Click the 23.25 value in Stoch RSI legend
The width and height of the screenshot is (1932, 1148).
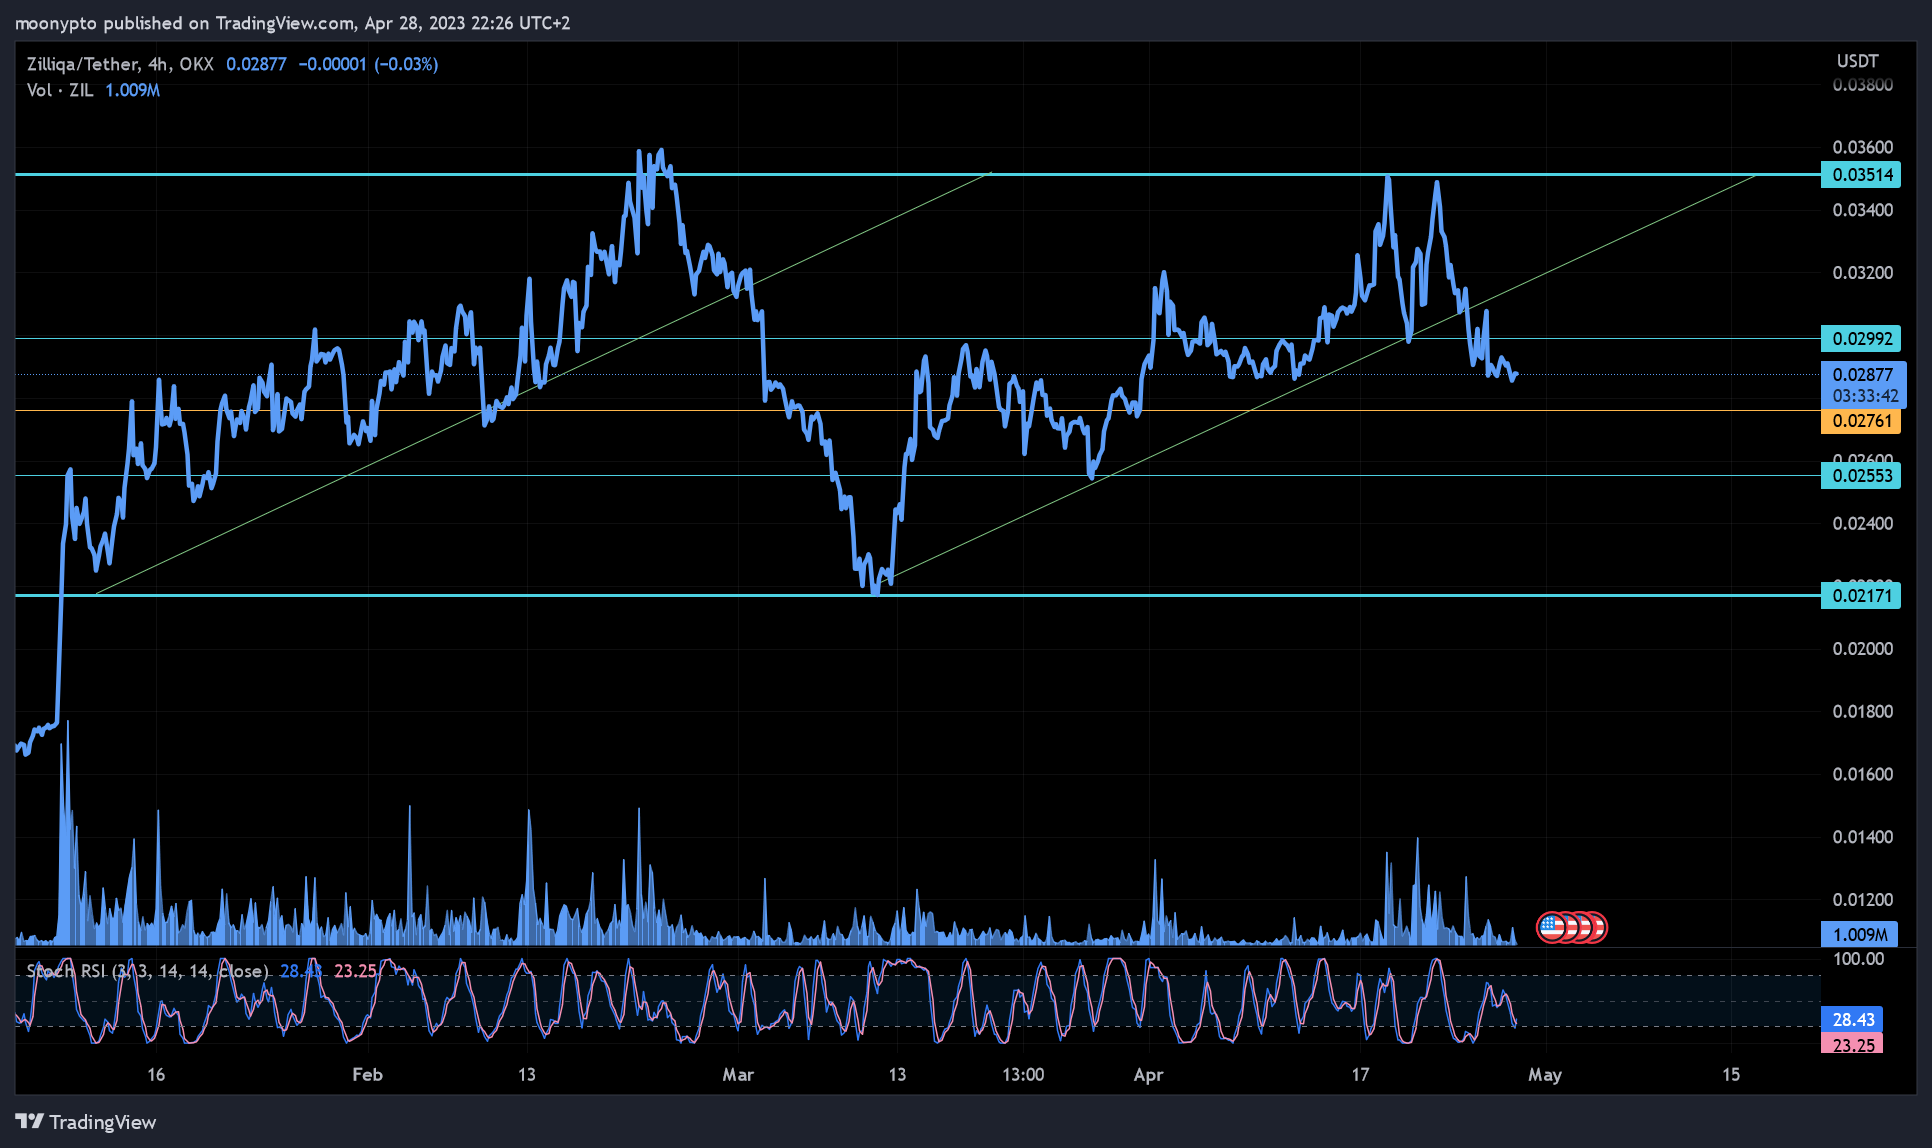pyautogui.click(x=355, y=970)
